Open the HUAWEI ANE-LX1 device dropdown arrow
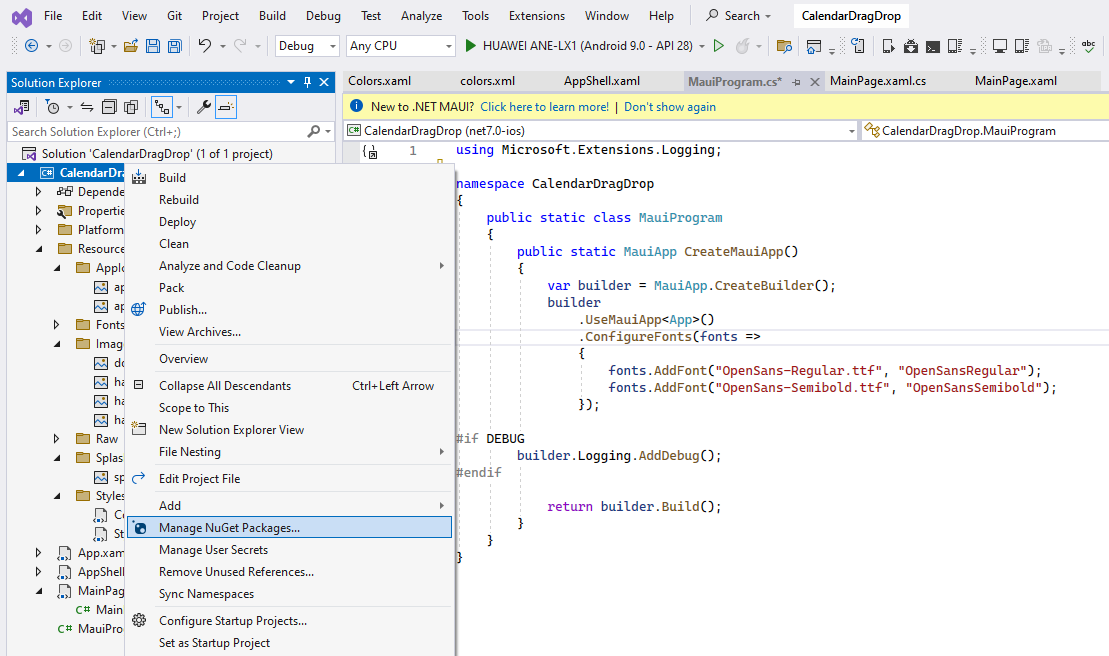Screen dimensions: 1109x656 (702, 46)
